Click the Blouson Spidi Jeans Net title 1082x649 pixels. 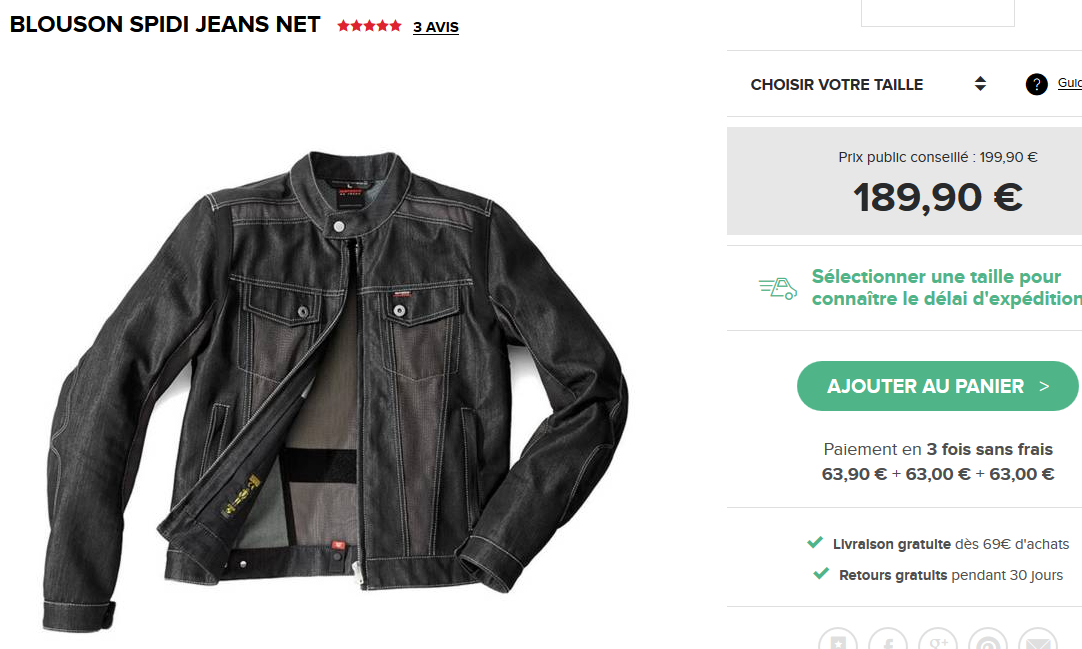(165, 24)
